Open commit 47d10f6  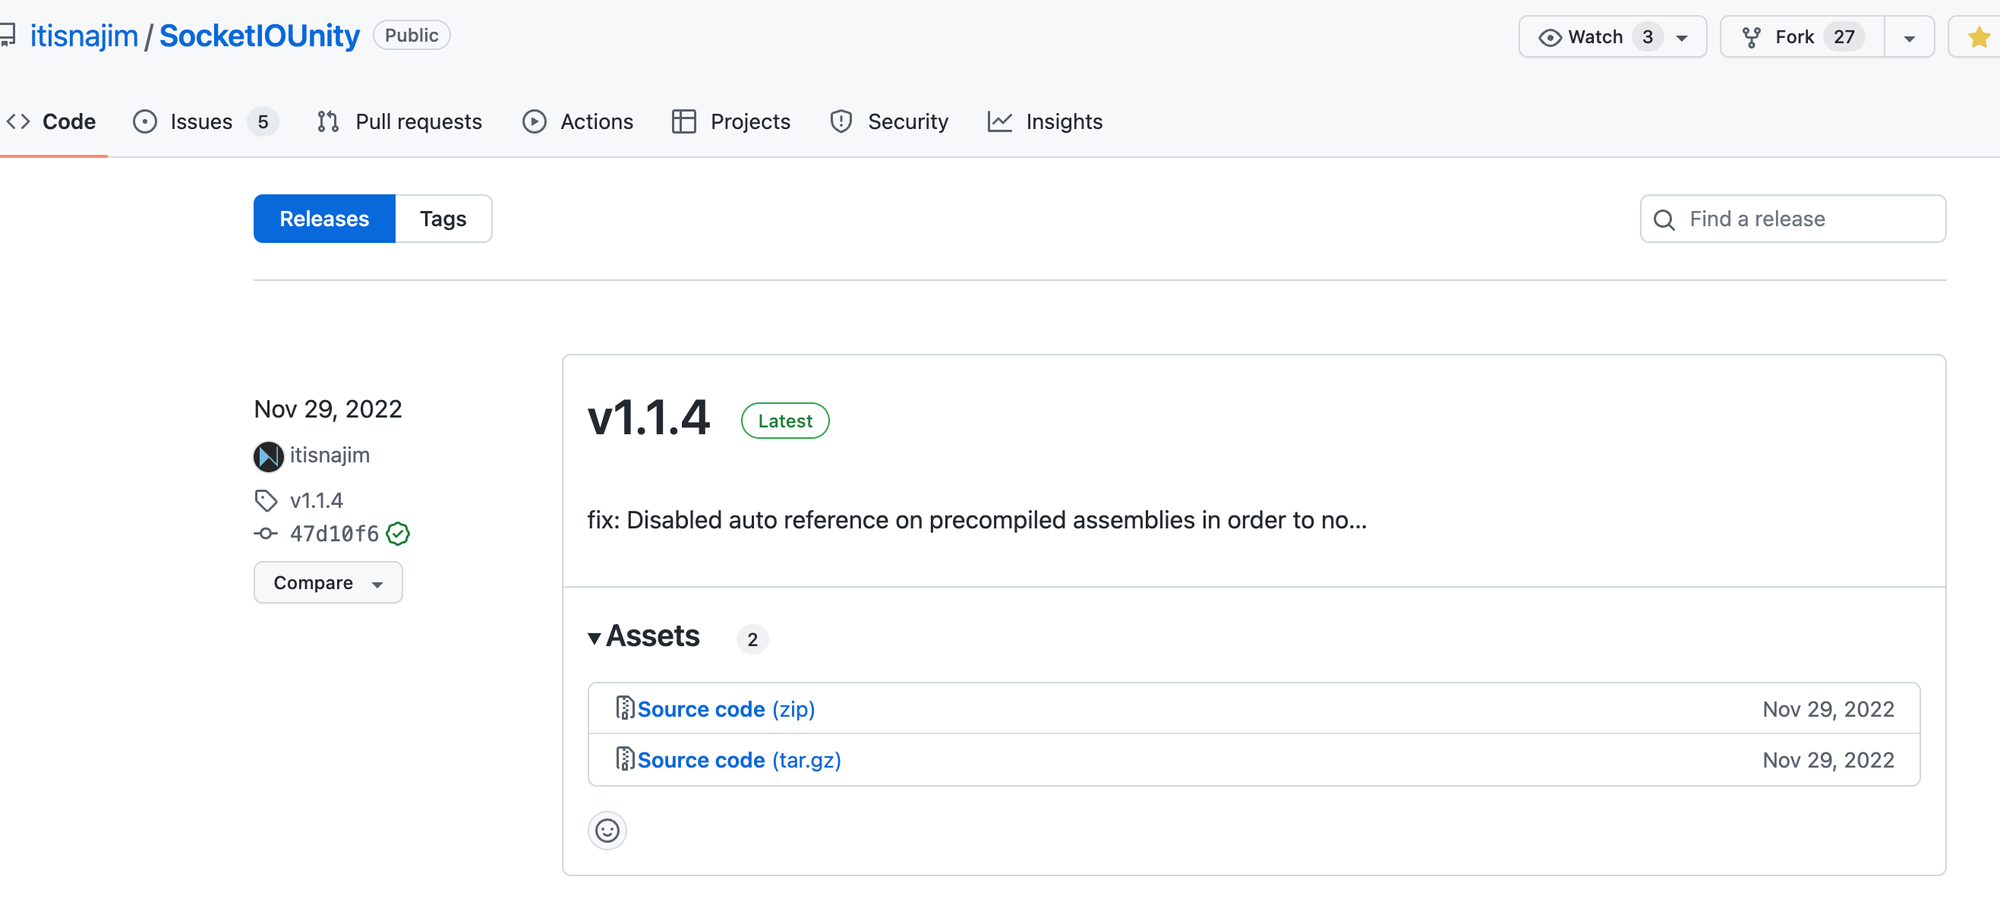click(x=334, y=534)
